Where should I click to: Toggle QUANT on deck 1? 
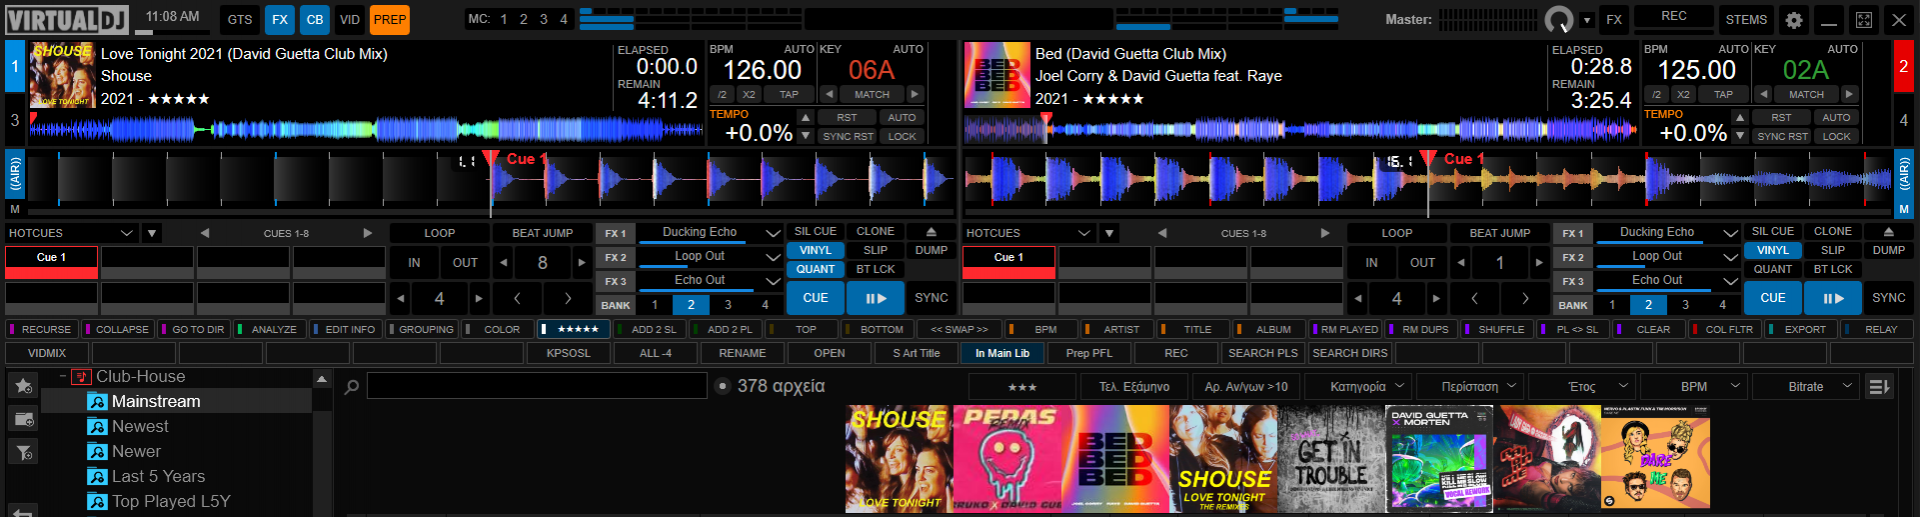click(x=815, y=269)
